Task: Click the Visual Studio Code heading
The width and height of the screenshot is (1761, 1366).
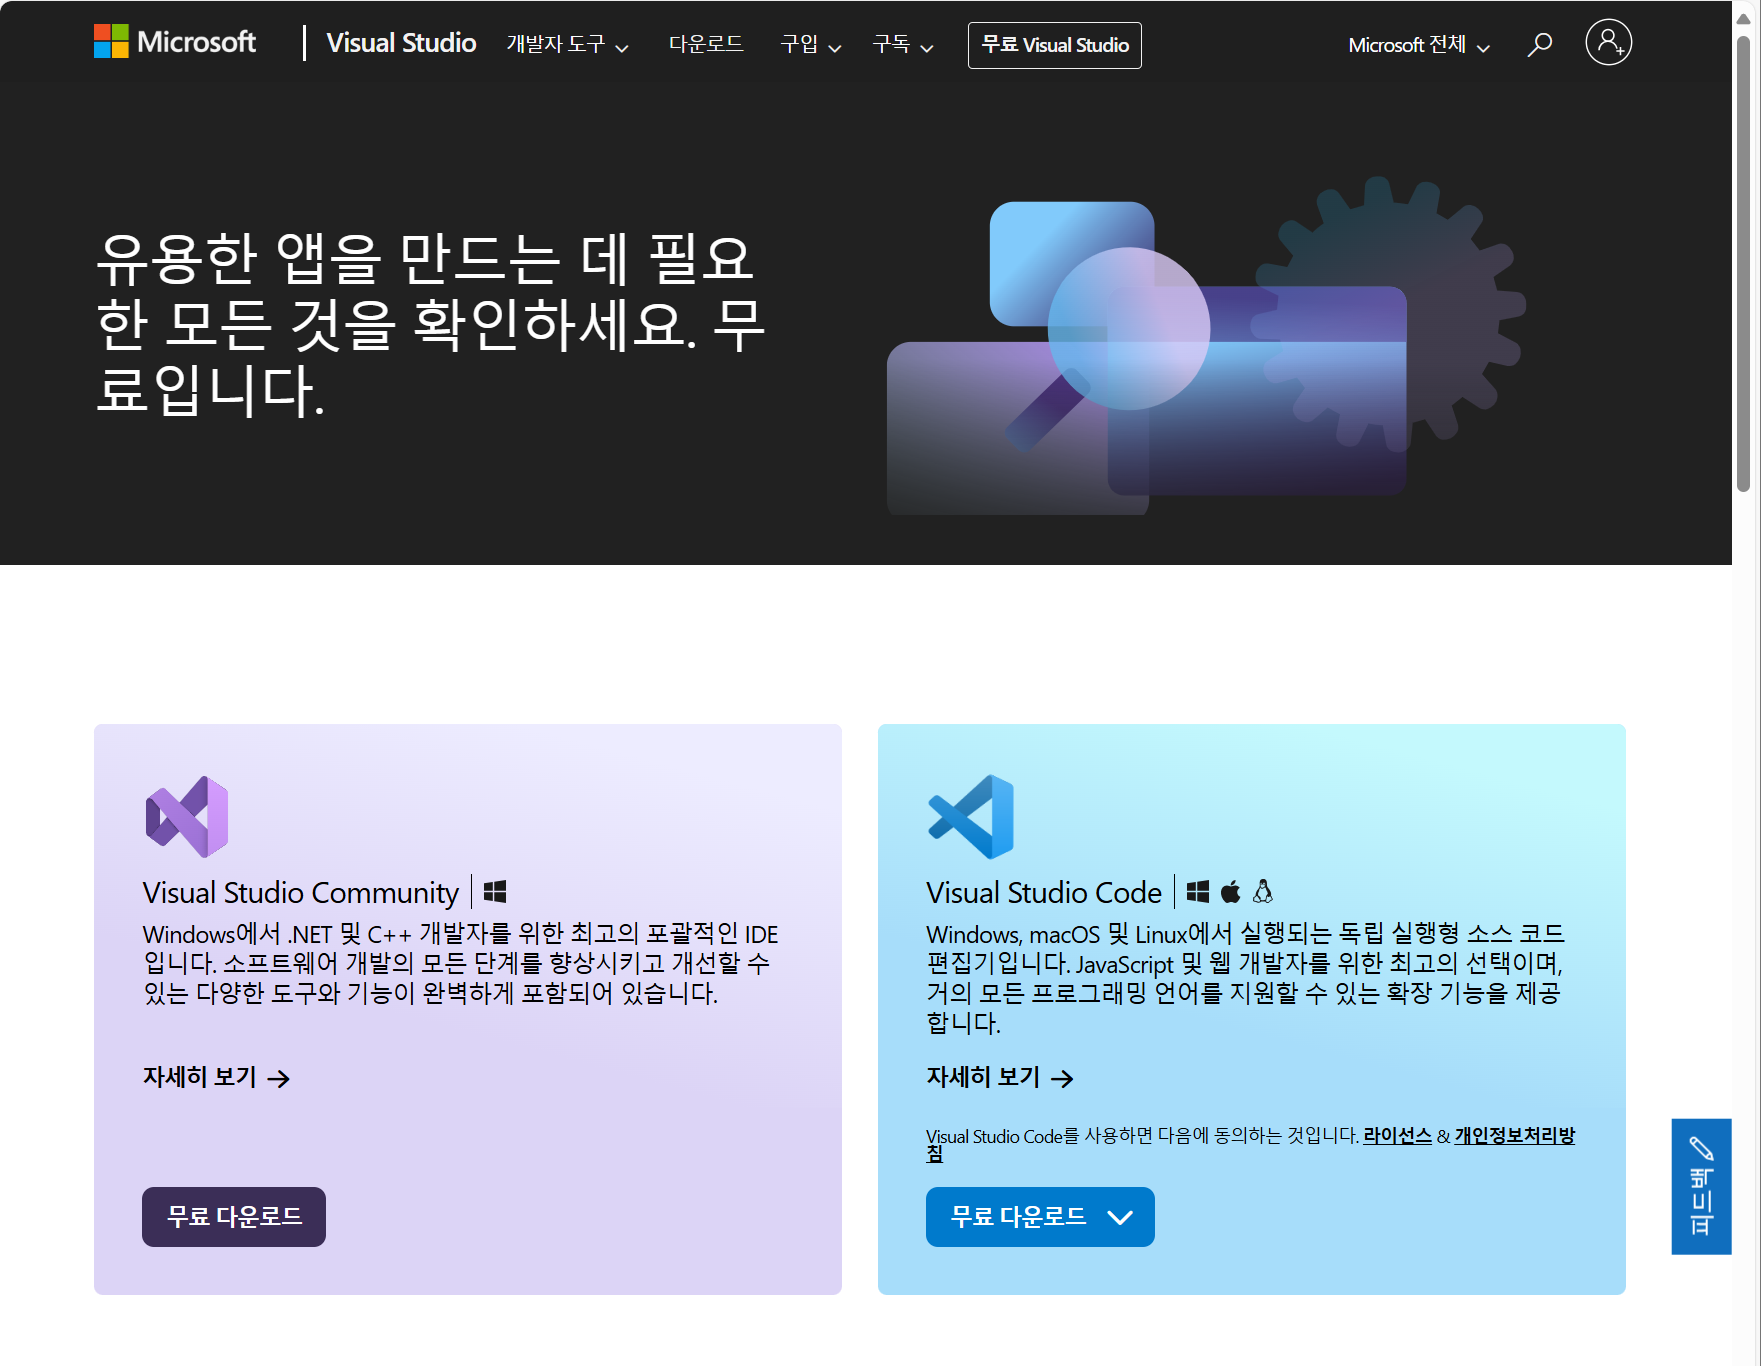Action: click(x=1043, y=892)
